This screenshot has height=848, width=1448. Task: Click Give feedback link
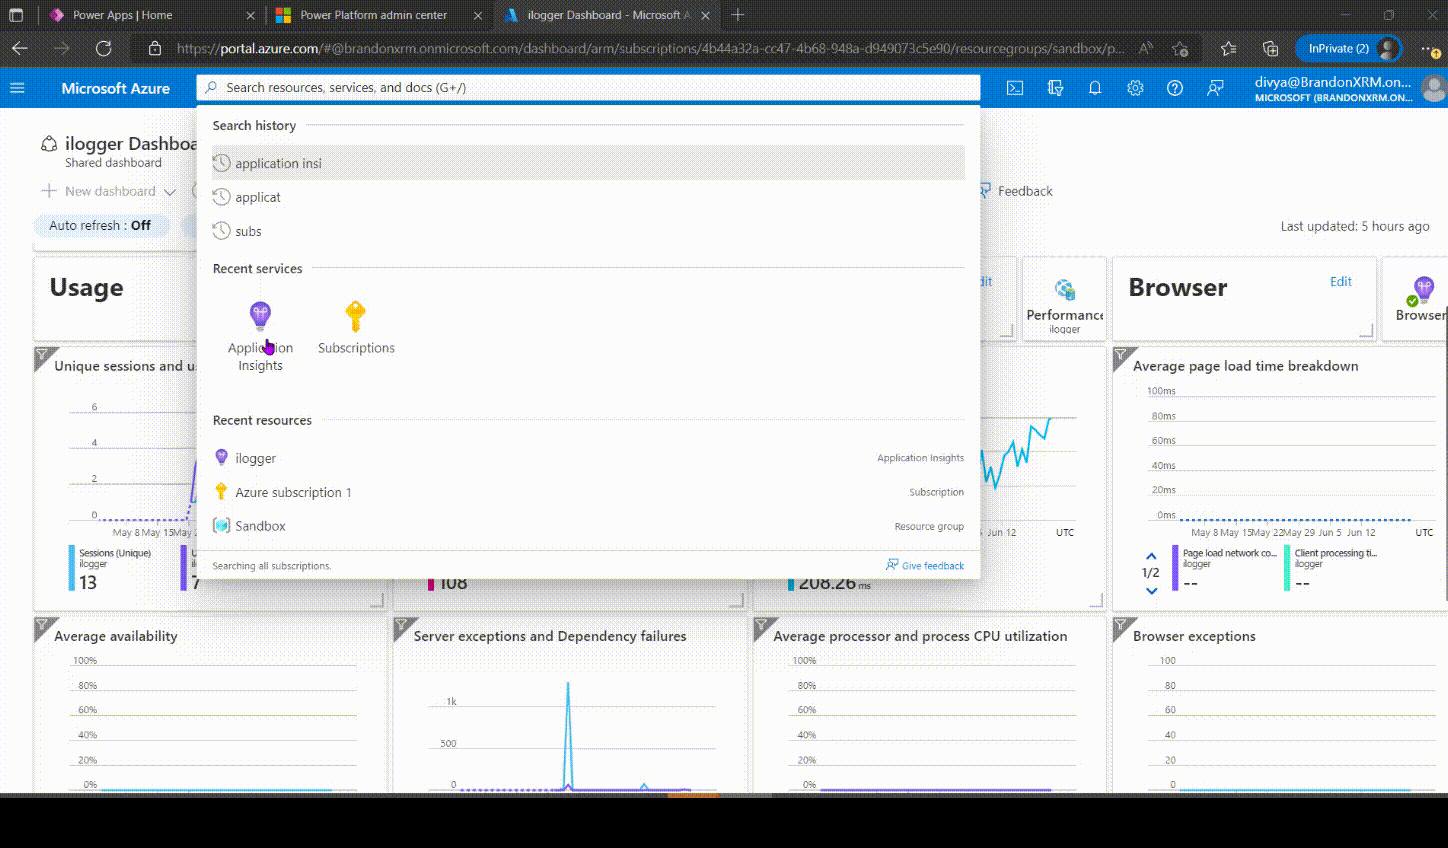(925, 566)
